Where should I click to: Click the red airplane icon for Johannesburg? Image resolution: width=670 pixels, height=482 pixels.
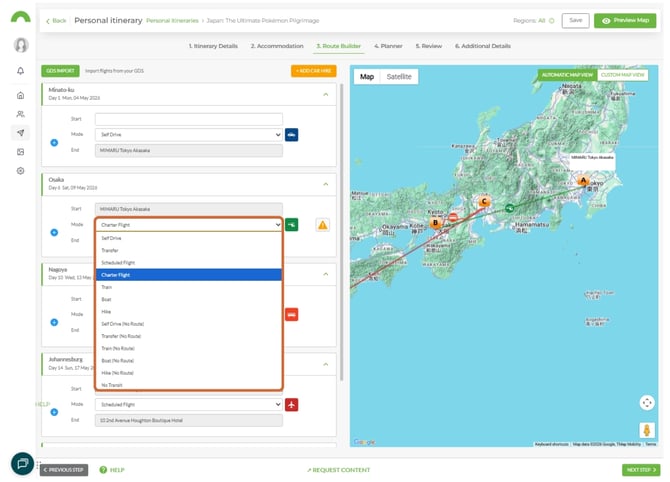click(x=291, y=405)
